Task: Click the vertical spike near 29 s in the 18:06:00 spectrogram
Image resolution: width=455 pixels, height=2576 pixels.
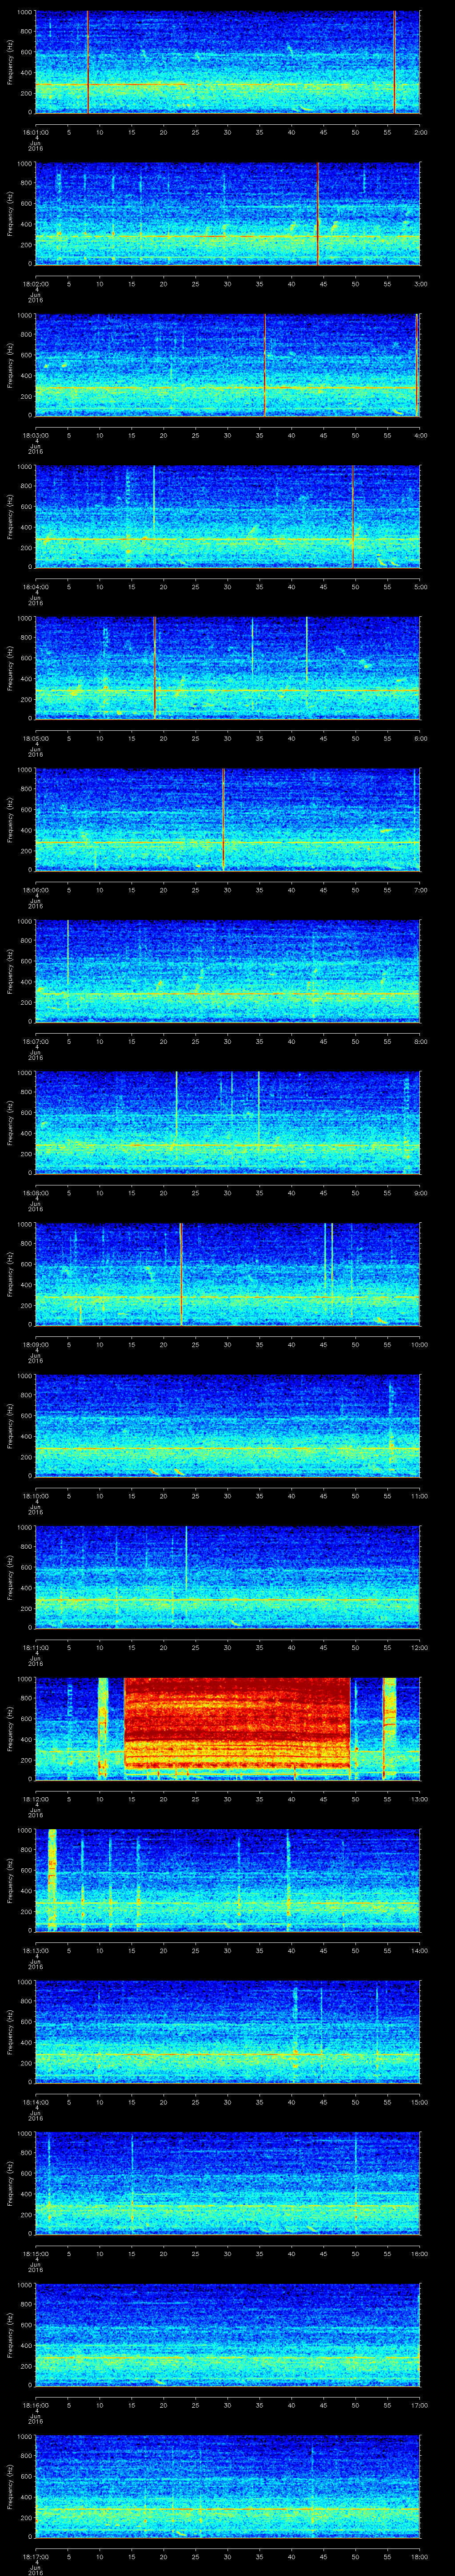Action: (223, 820)
